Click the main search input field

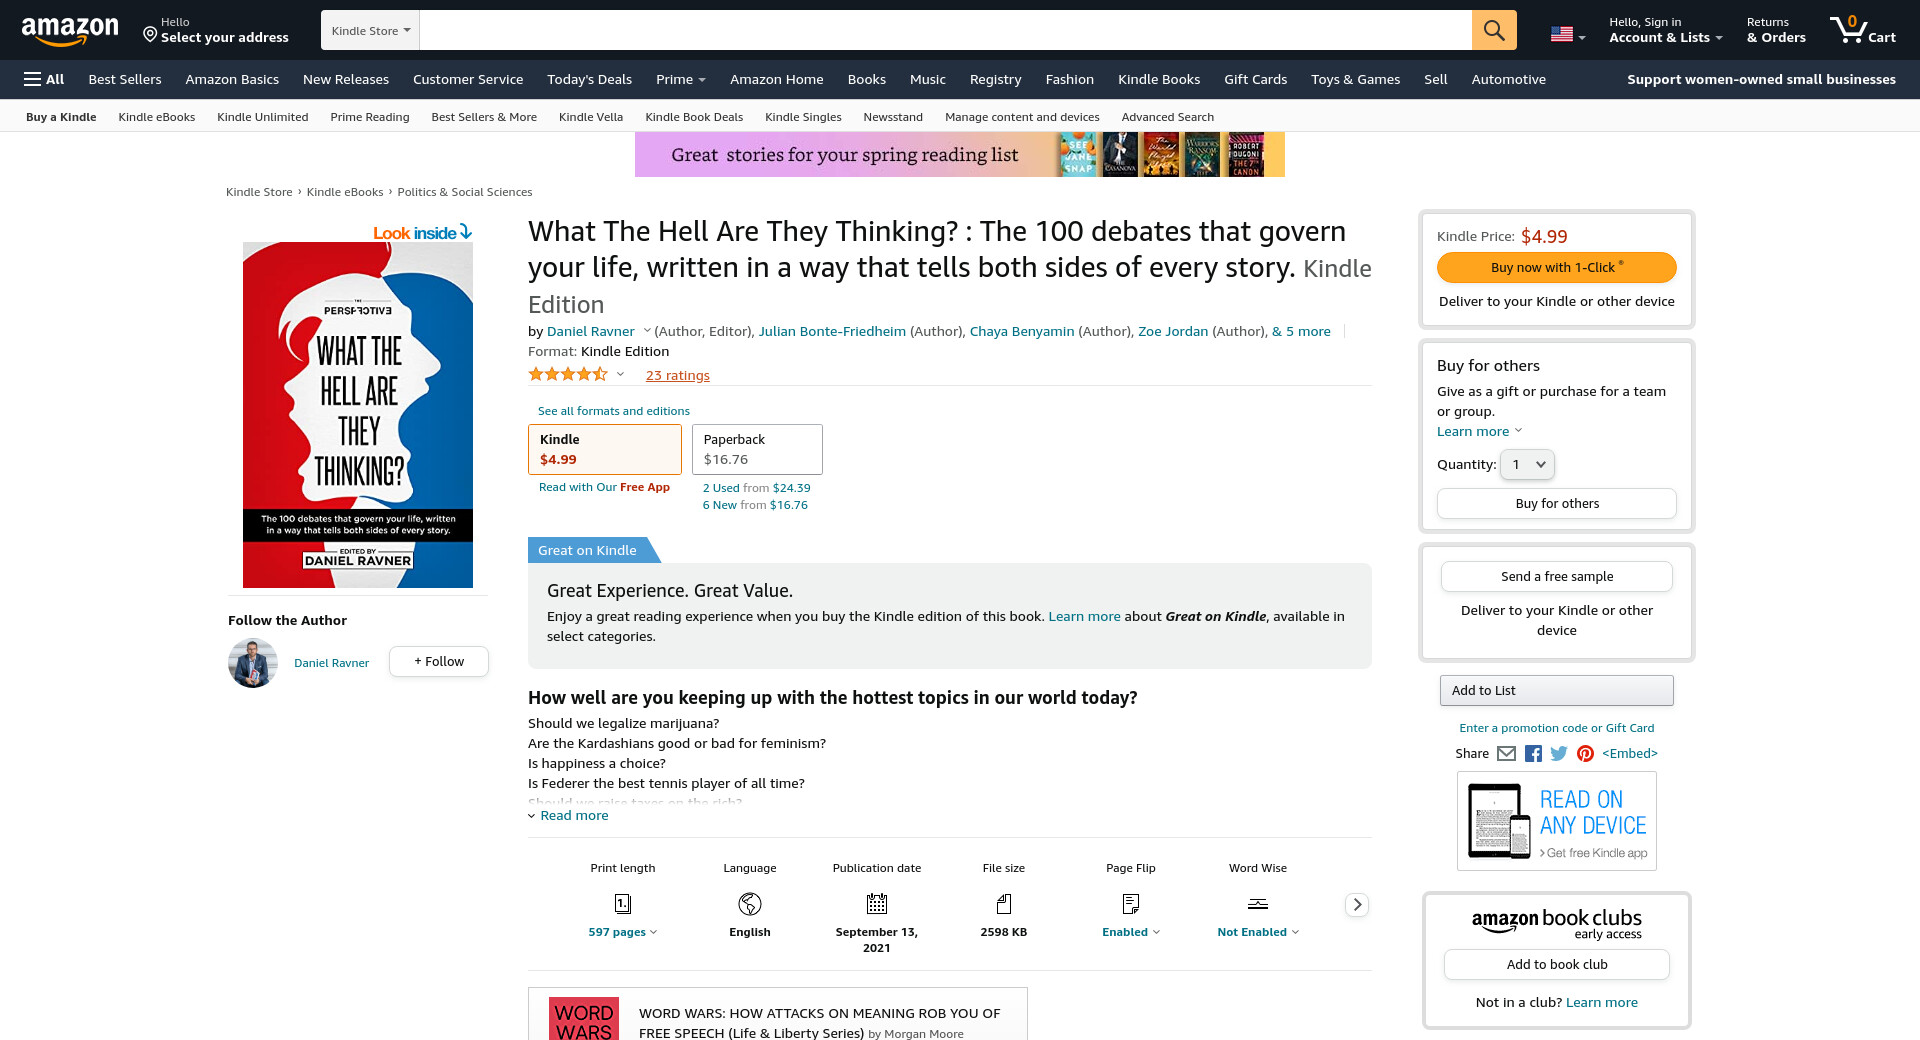[945, 30]
